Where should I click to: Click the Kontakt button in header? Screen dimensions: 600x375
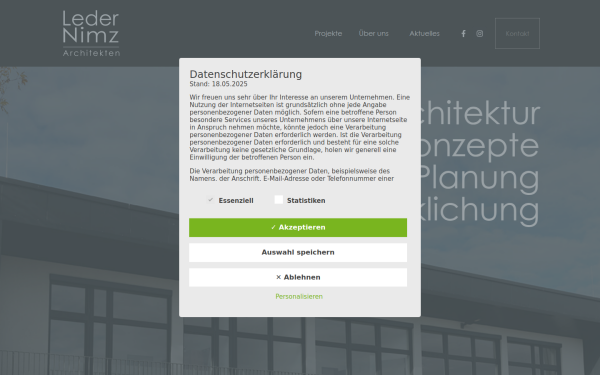pyautogui.click(x=517, y=33)
